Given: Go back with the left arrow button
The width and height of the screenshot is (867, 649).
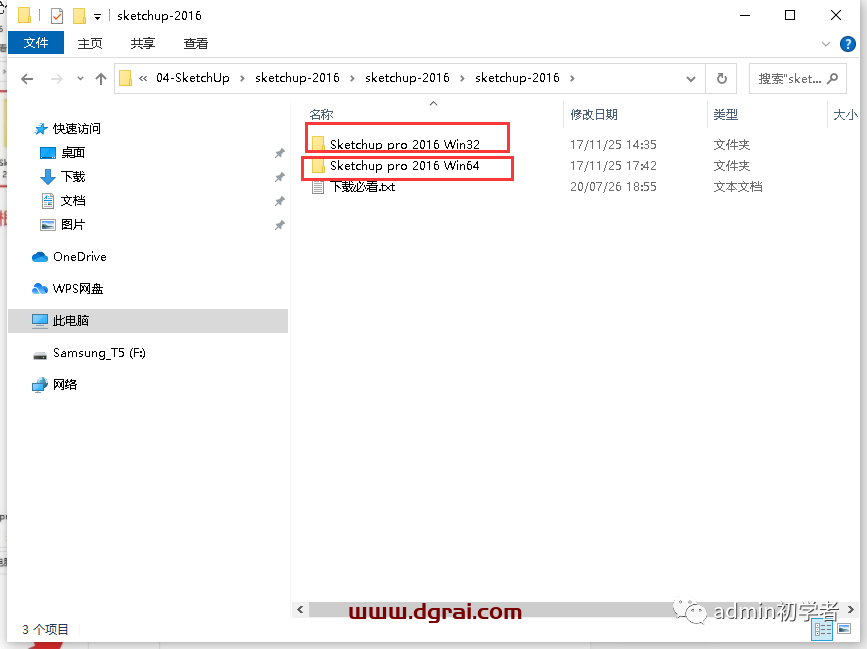Looking at the screenshot, I should tap(27, 79).
